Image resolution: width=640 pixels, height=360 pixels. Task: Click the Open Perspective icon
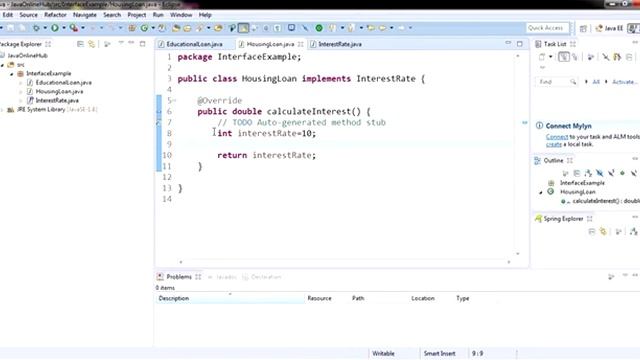[583, 28]
